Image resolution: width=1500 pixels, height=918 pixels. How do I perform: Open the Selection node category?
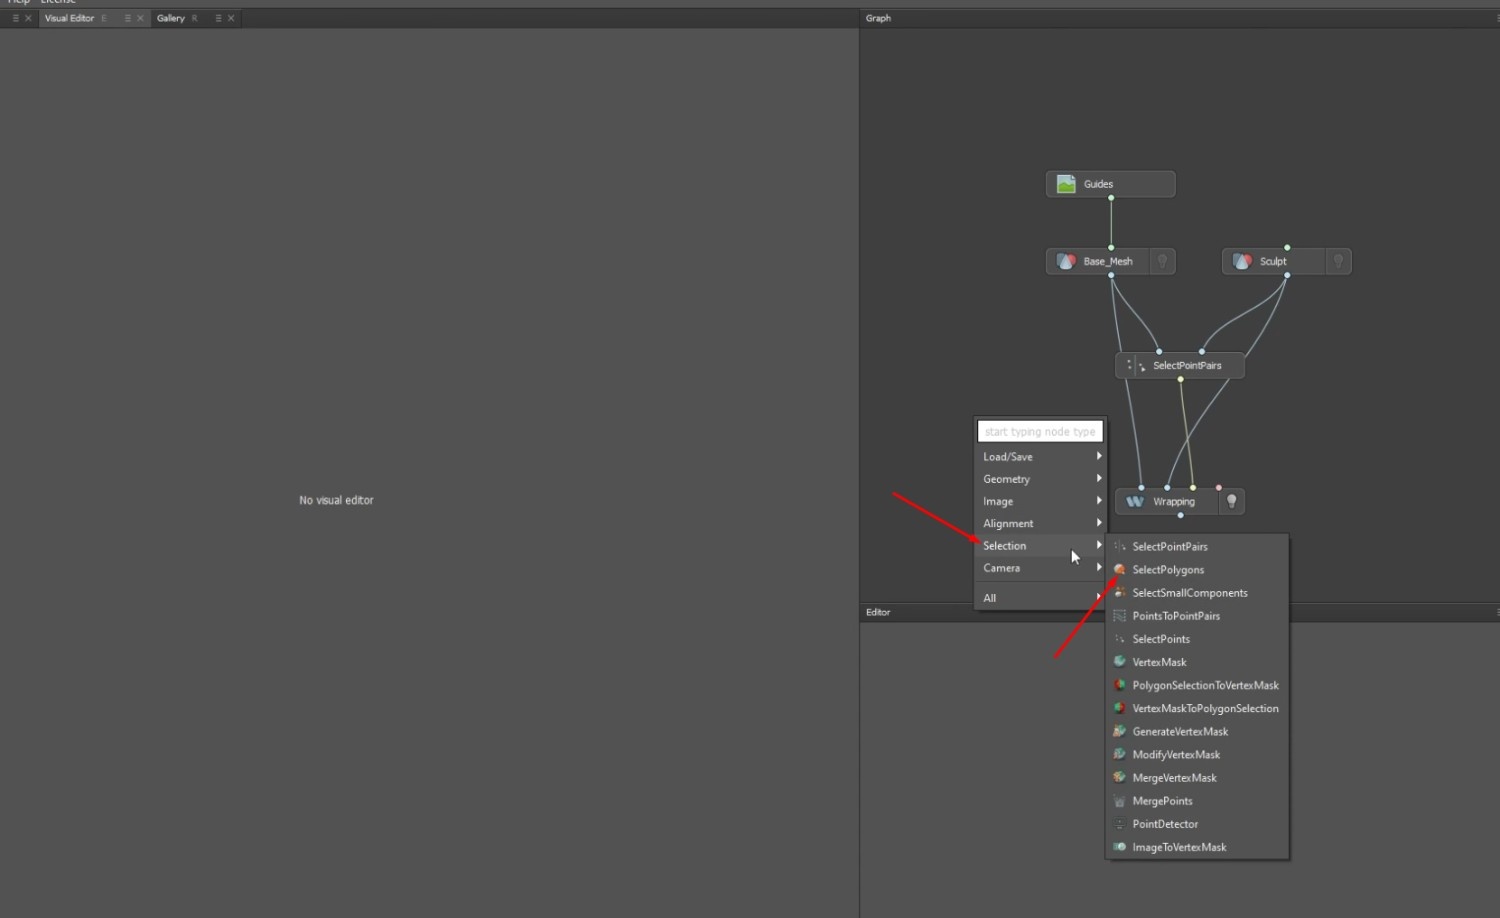coord(1040,545)
